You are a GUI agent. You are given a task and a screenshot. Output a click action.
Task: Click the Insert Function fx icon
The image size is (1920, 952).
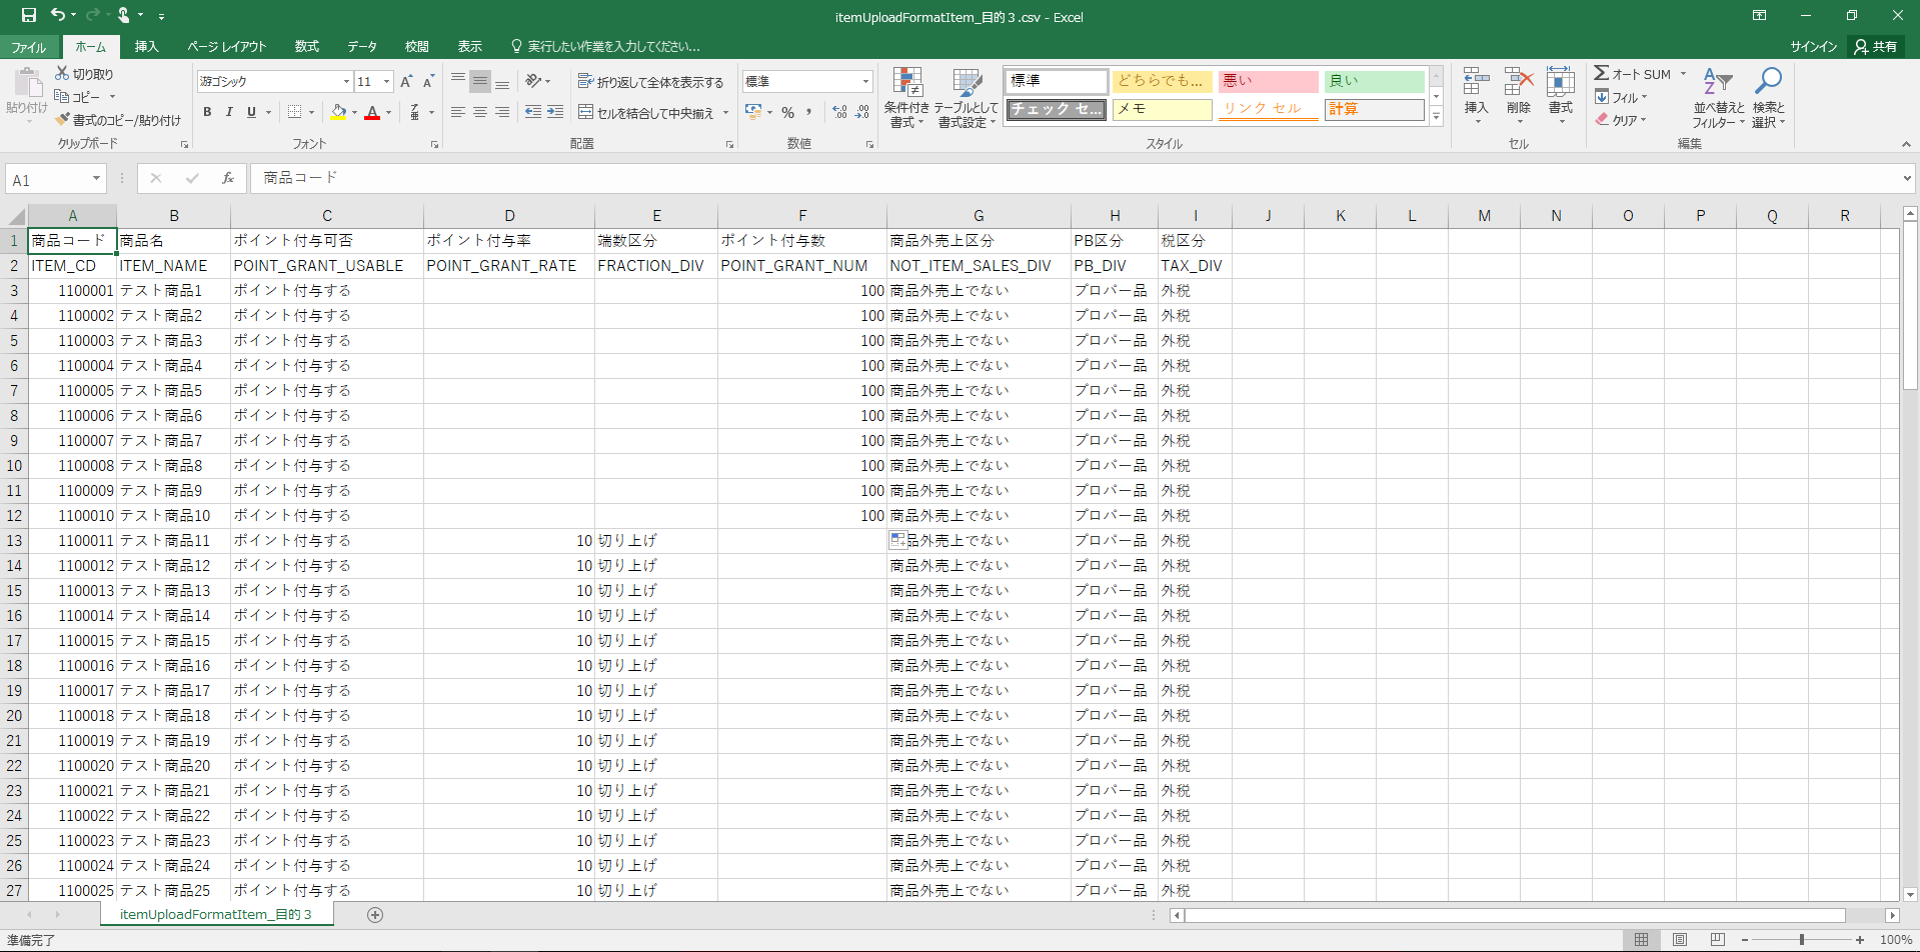pyautogui.click(x=228, y=178)
